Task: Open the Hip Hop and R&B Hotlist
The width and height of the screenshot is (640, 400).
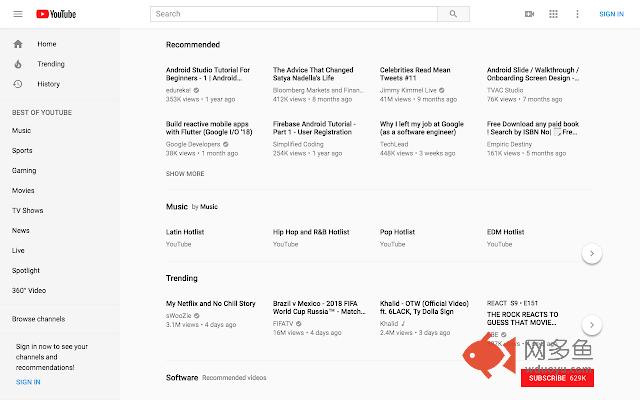Action: click(311, 232)
